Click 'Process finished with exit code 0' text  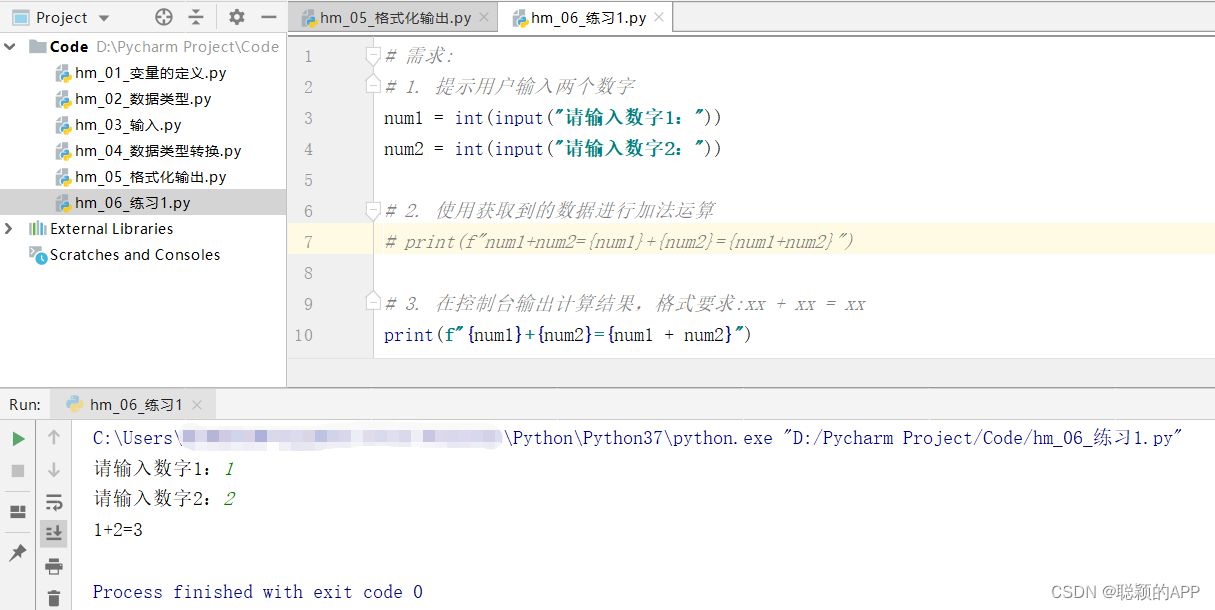pos(258,592)
